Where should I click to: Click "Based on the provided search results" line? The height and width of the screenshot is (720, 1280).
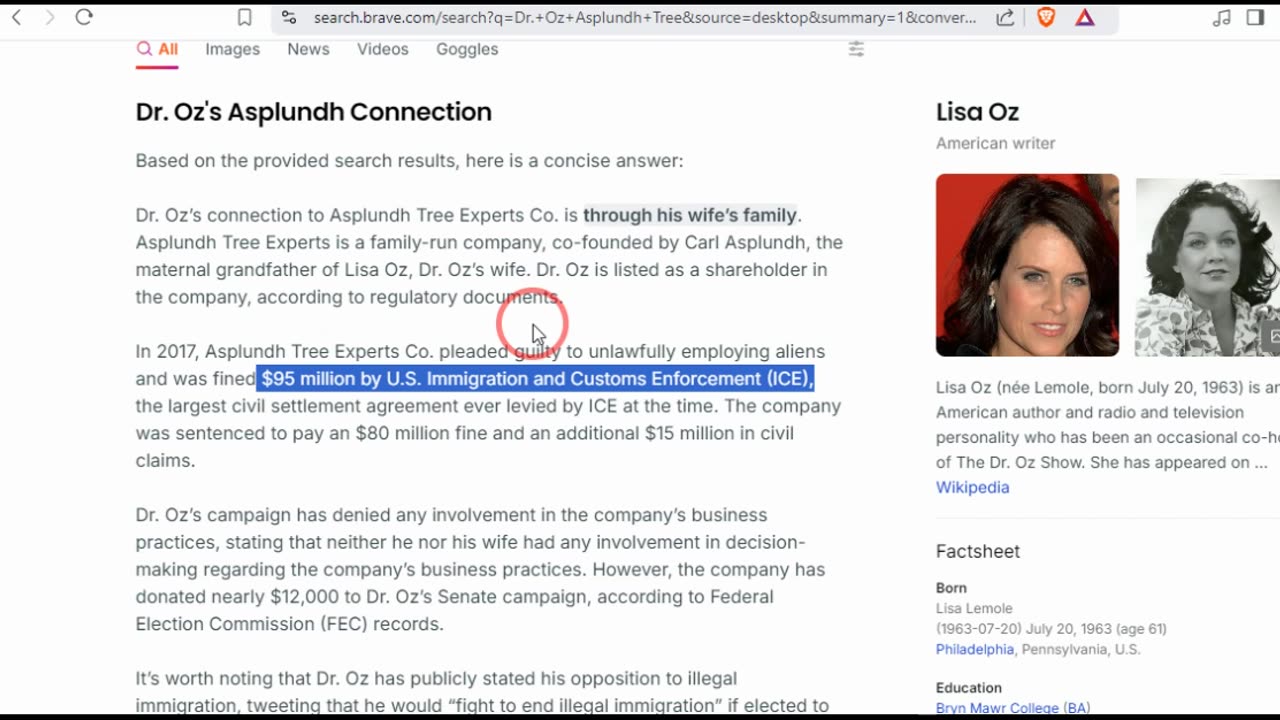click(x=410, y=161)
